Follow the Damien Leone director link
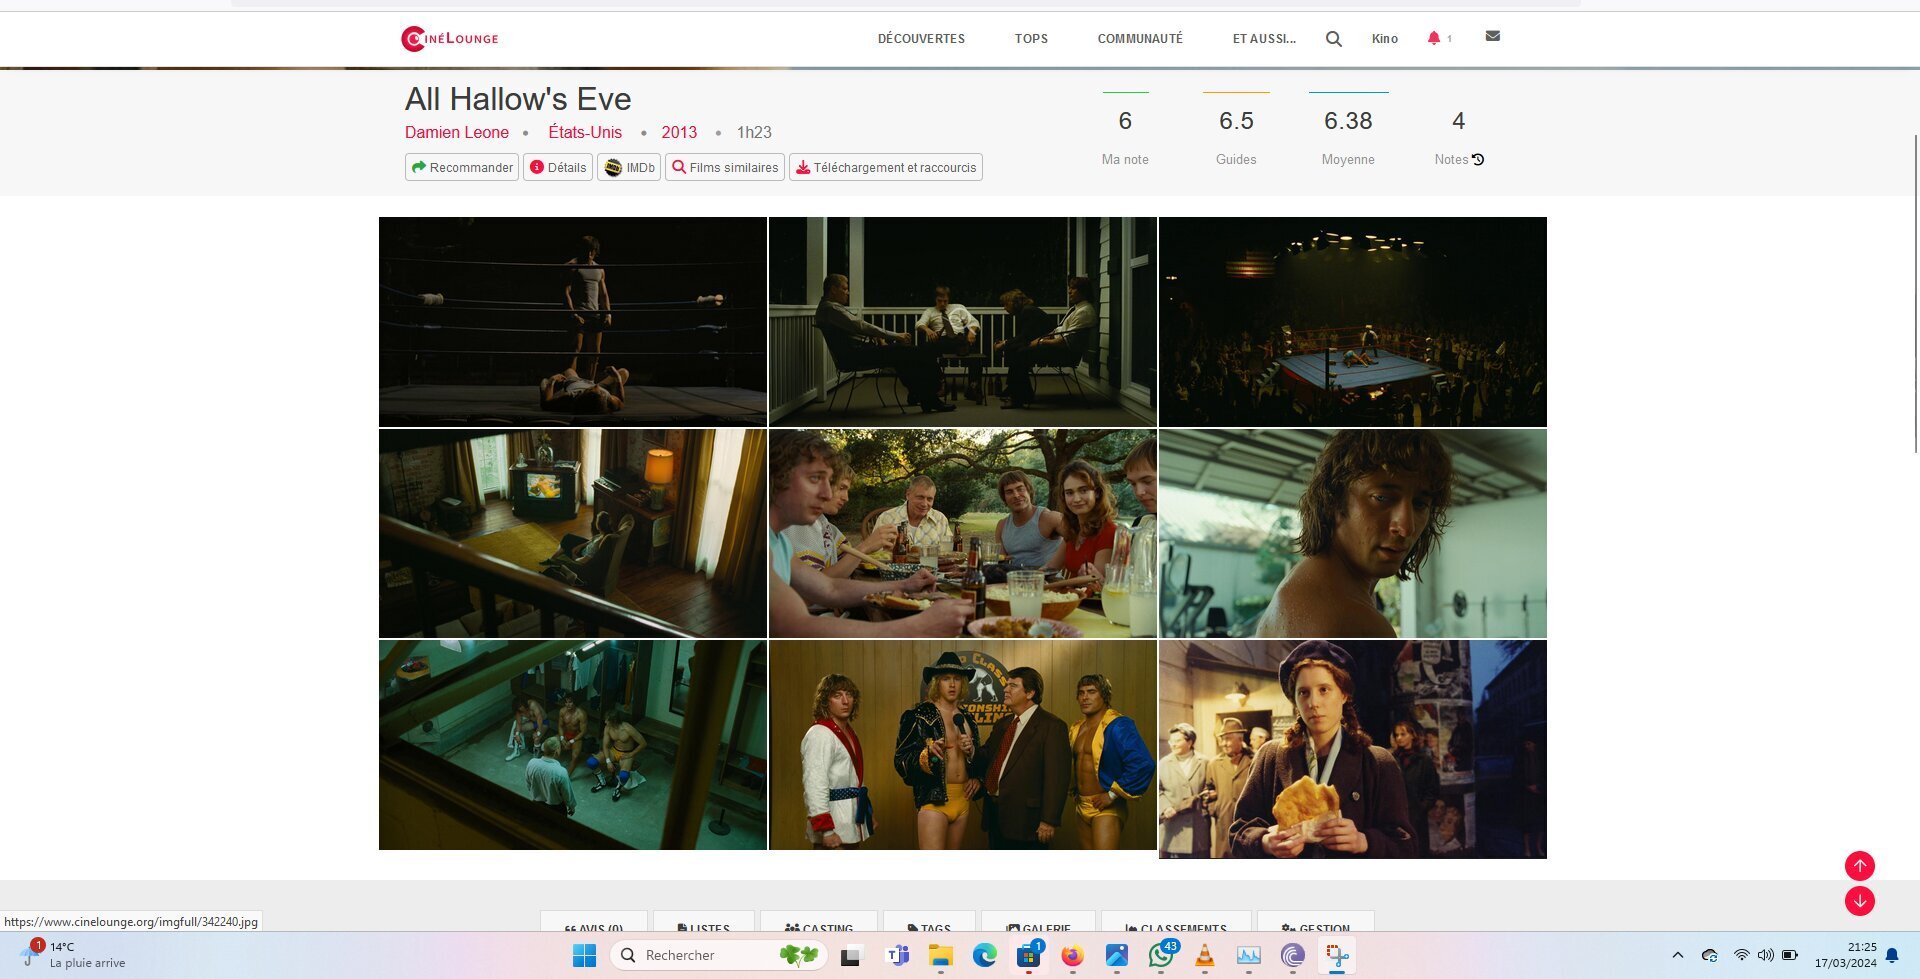The height and width of the screenshot is (979, 1920). point(457,132)
